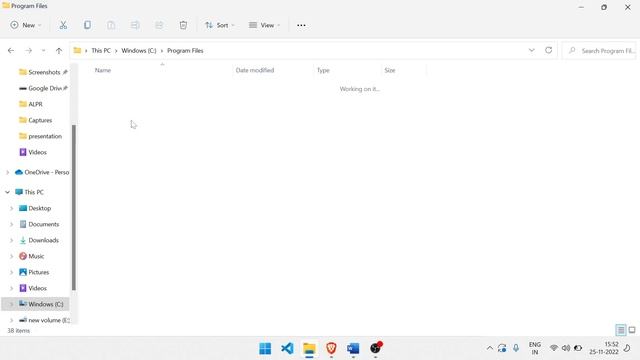The image size is (640, 360).
Task: Refresh the Program Files folder
Action: 549,50
